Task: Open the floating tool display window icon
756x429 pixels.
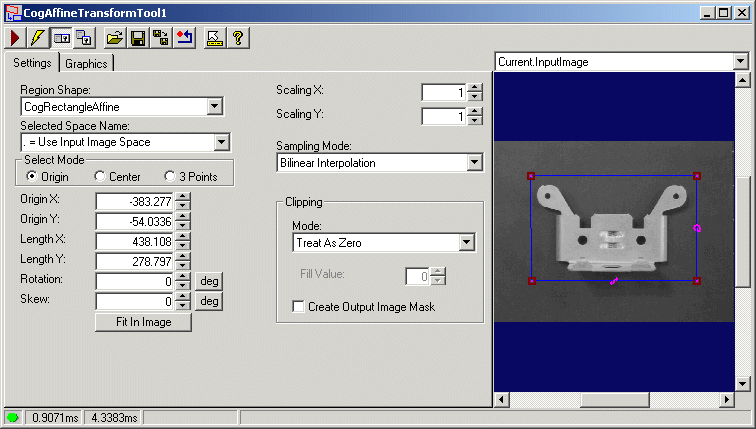Action: coord(84,38)
